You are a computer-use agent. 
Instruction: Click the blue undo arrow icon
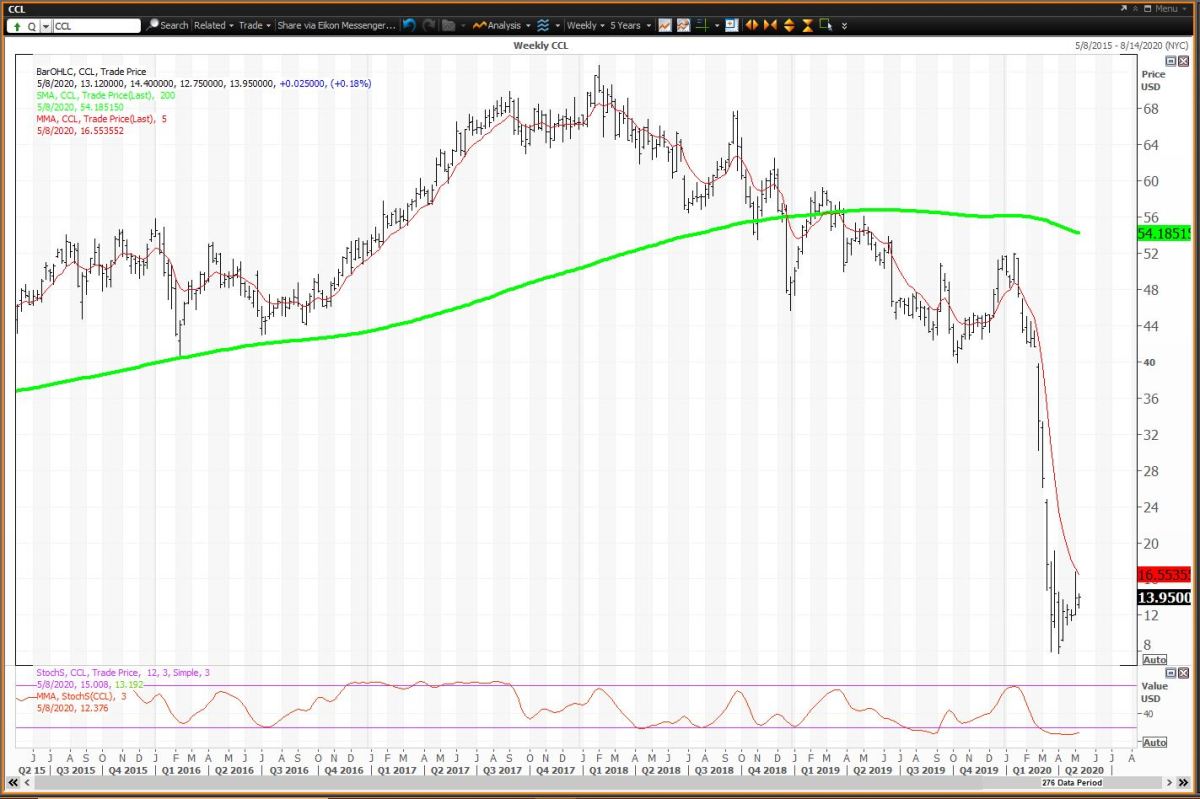(x=410, y=25)
